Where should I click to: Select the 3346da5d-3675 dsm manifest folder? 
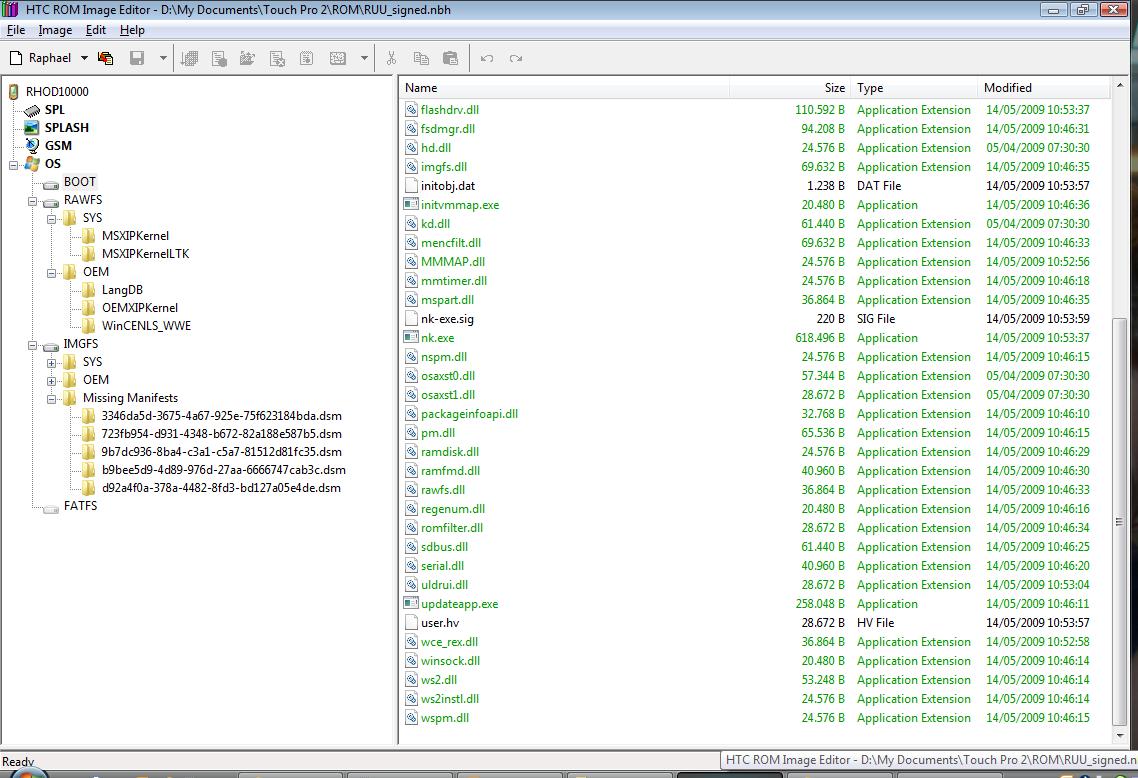point(221,416)
